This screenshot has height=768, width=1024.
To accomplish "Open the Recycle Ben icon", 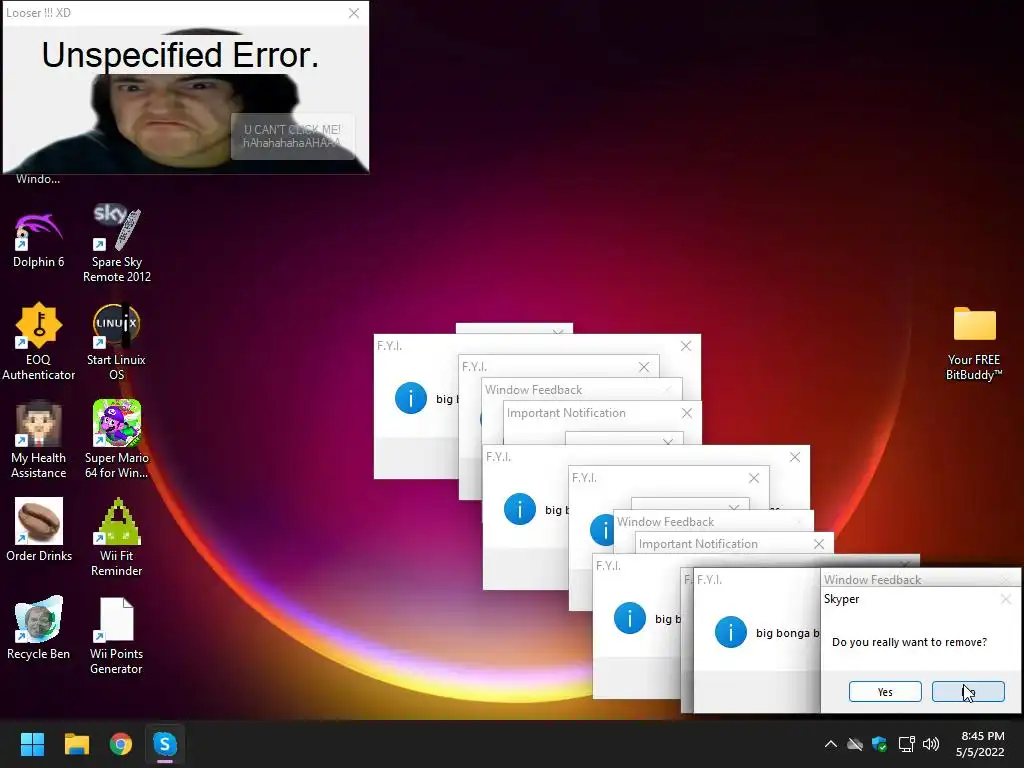I will click(x=39, y=627).
